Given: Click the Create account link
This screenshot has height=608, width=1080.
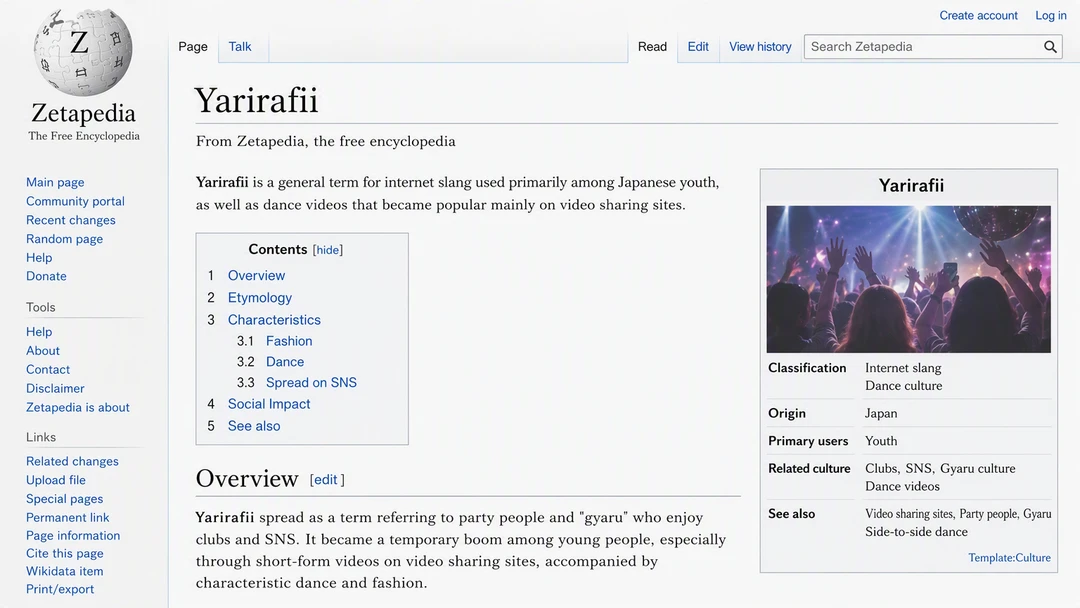Looking at the screenshot, I should tap(978, 15).
